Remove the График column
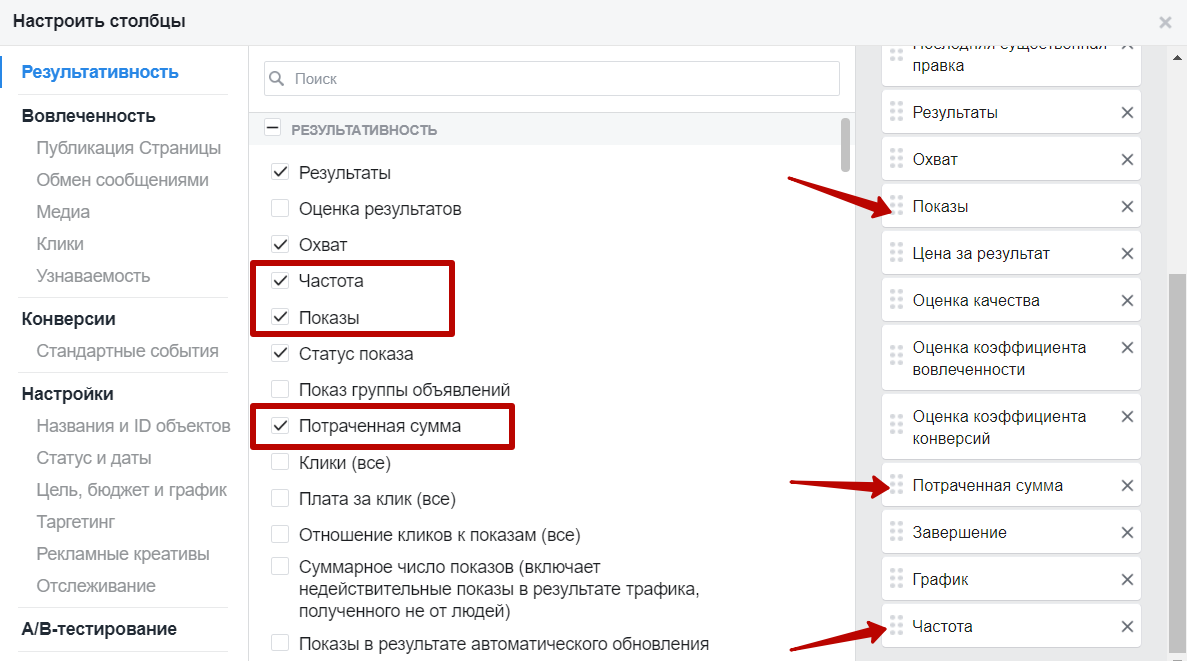 pos(1126,579)
